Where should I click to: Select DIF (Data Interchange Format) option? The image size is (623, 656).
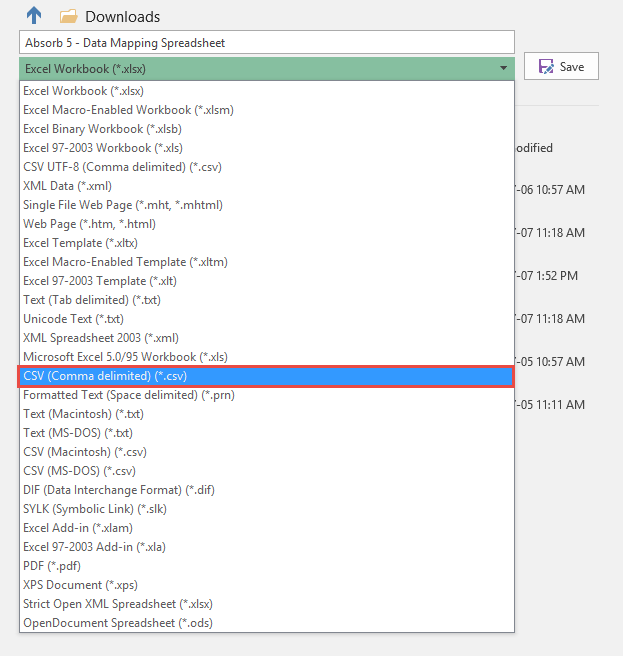[119, 490]
